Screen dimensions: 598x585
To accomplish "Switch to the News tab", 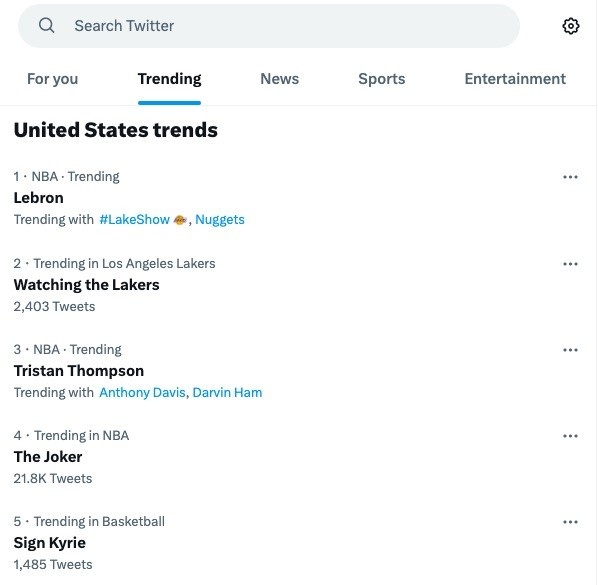I will 280,79.
